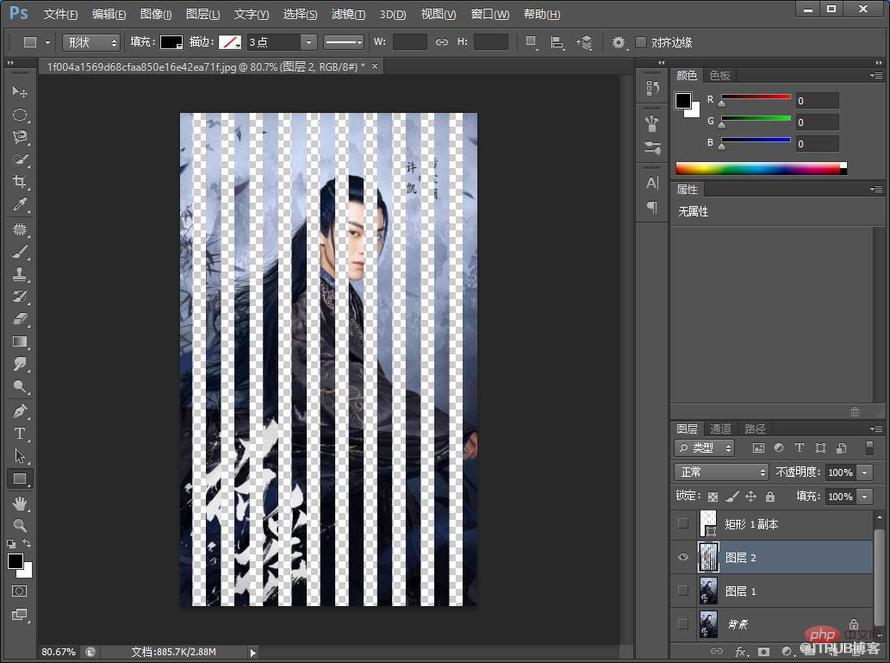Open the 滤镜 menu

tap(348, 14)
